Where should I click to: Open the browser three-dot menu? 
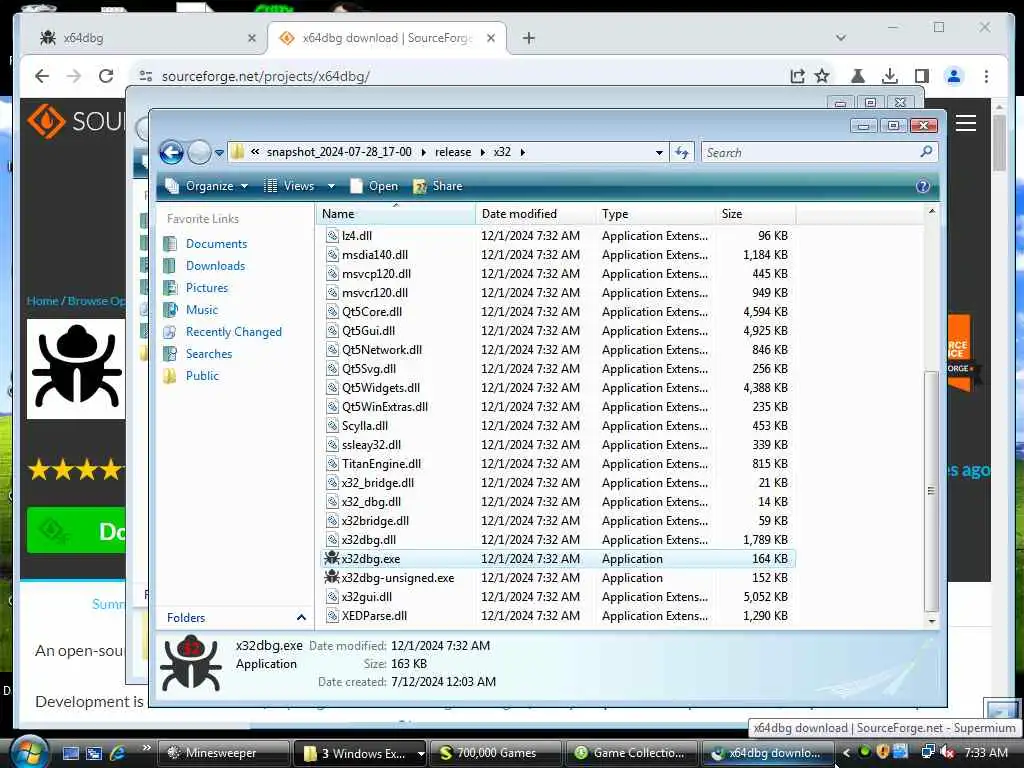coord(986,76)
